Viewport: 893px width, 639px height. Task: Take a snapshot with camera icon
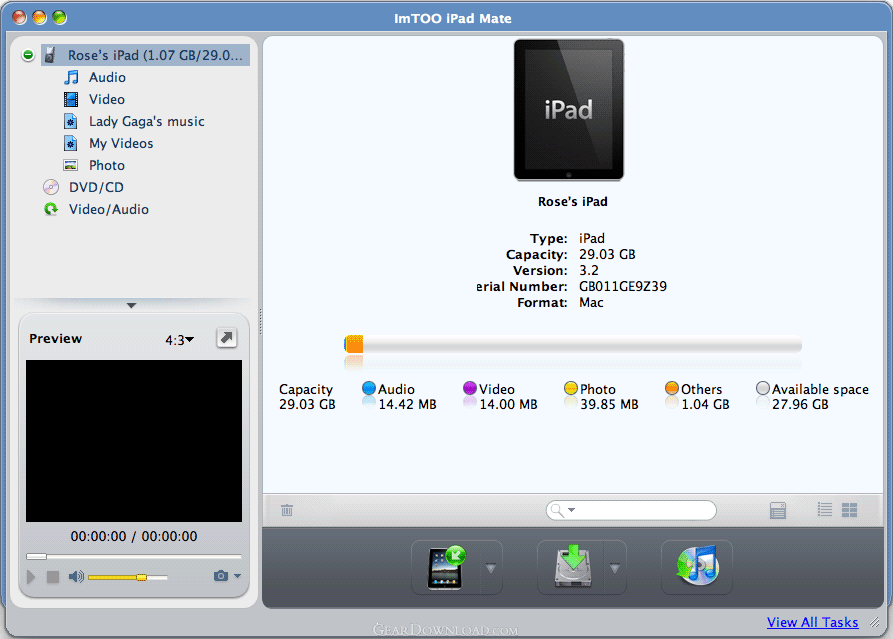pos(221,576)
